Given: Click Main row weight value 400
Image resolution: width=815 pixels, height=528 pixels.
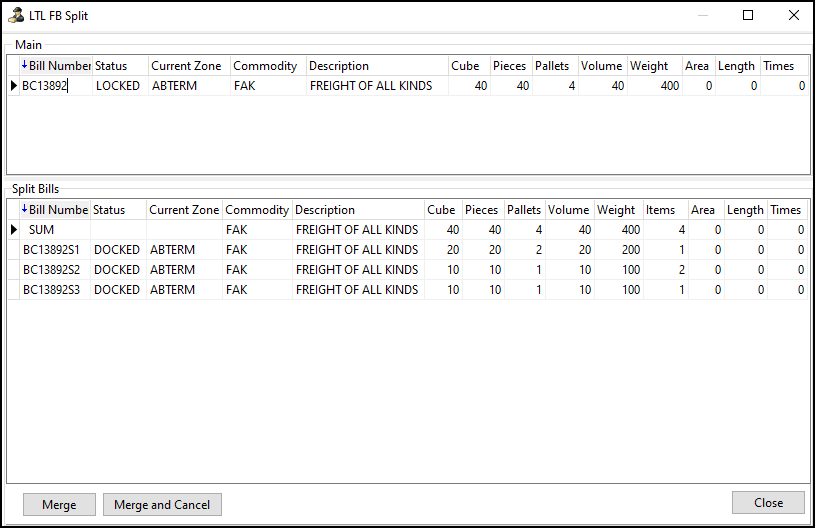Looking at the screenshot, I should coord(654,86).
